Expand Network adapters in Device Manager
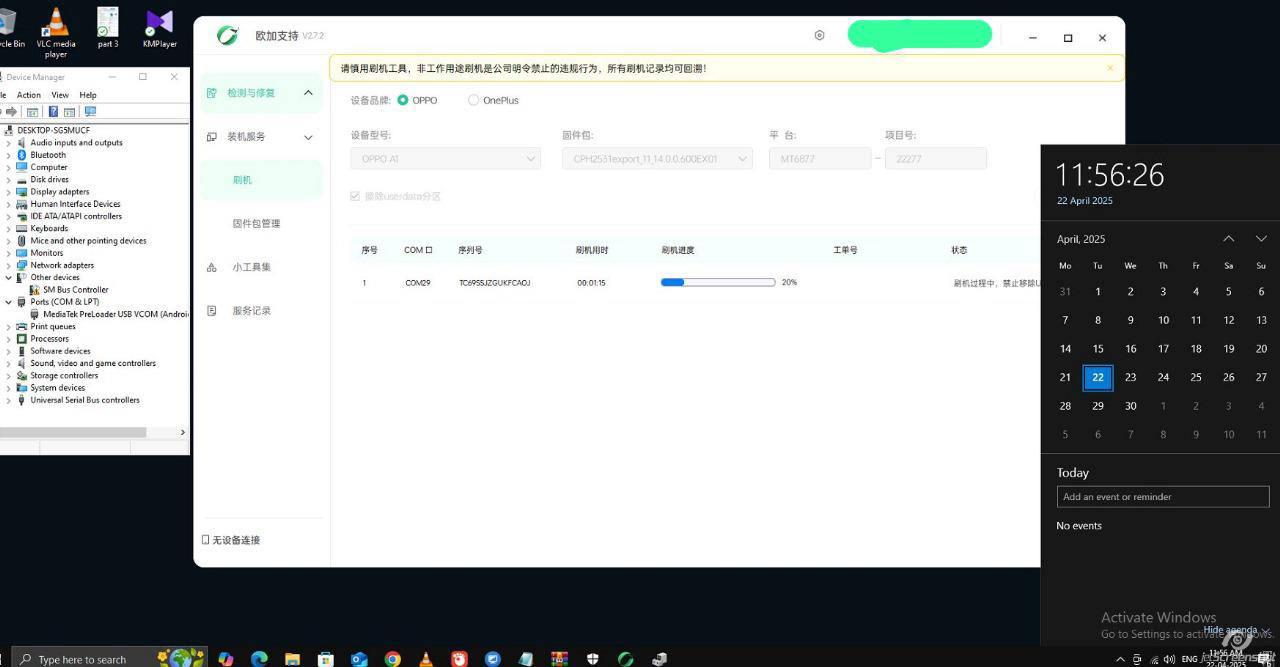1280x667 pixels. click(x=9, y=265)
